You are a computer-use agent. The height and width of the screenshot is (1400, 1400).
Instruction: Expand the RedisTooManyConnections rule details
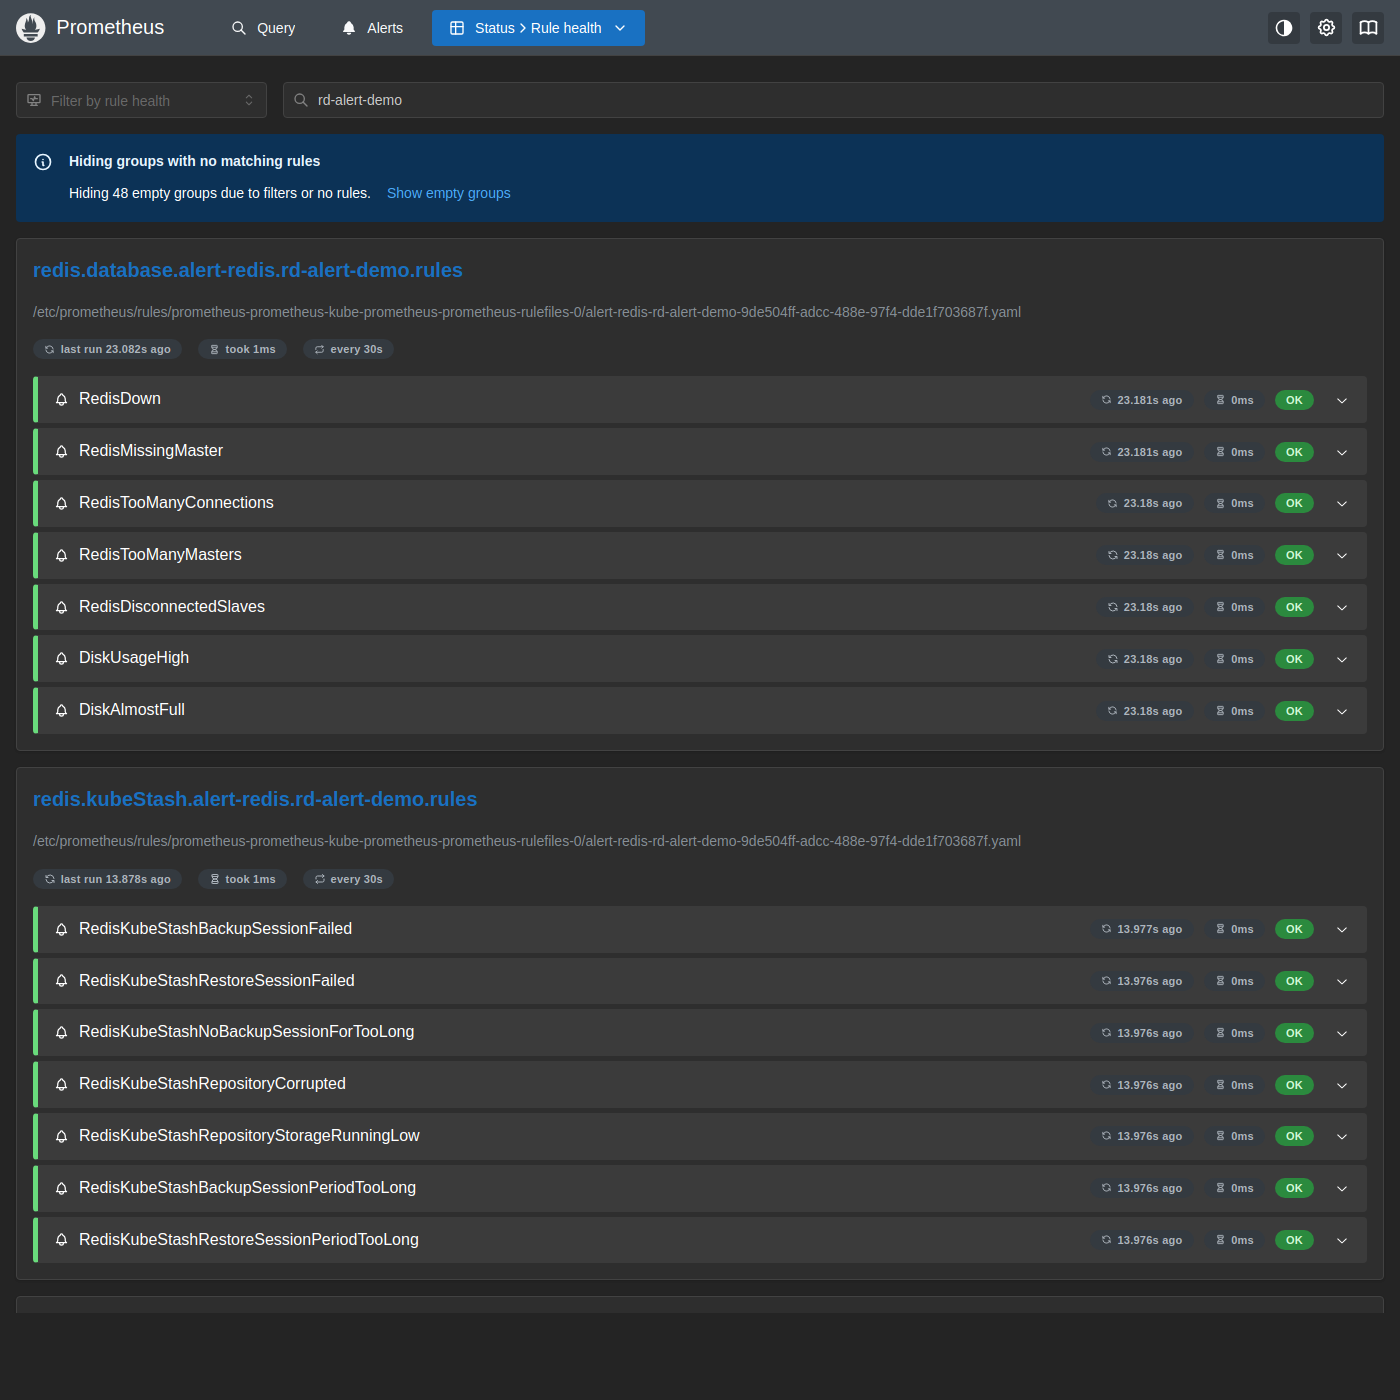pyautogui.click(x=1342, y=504)
